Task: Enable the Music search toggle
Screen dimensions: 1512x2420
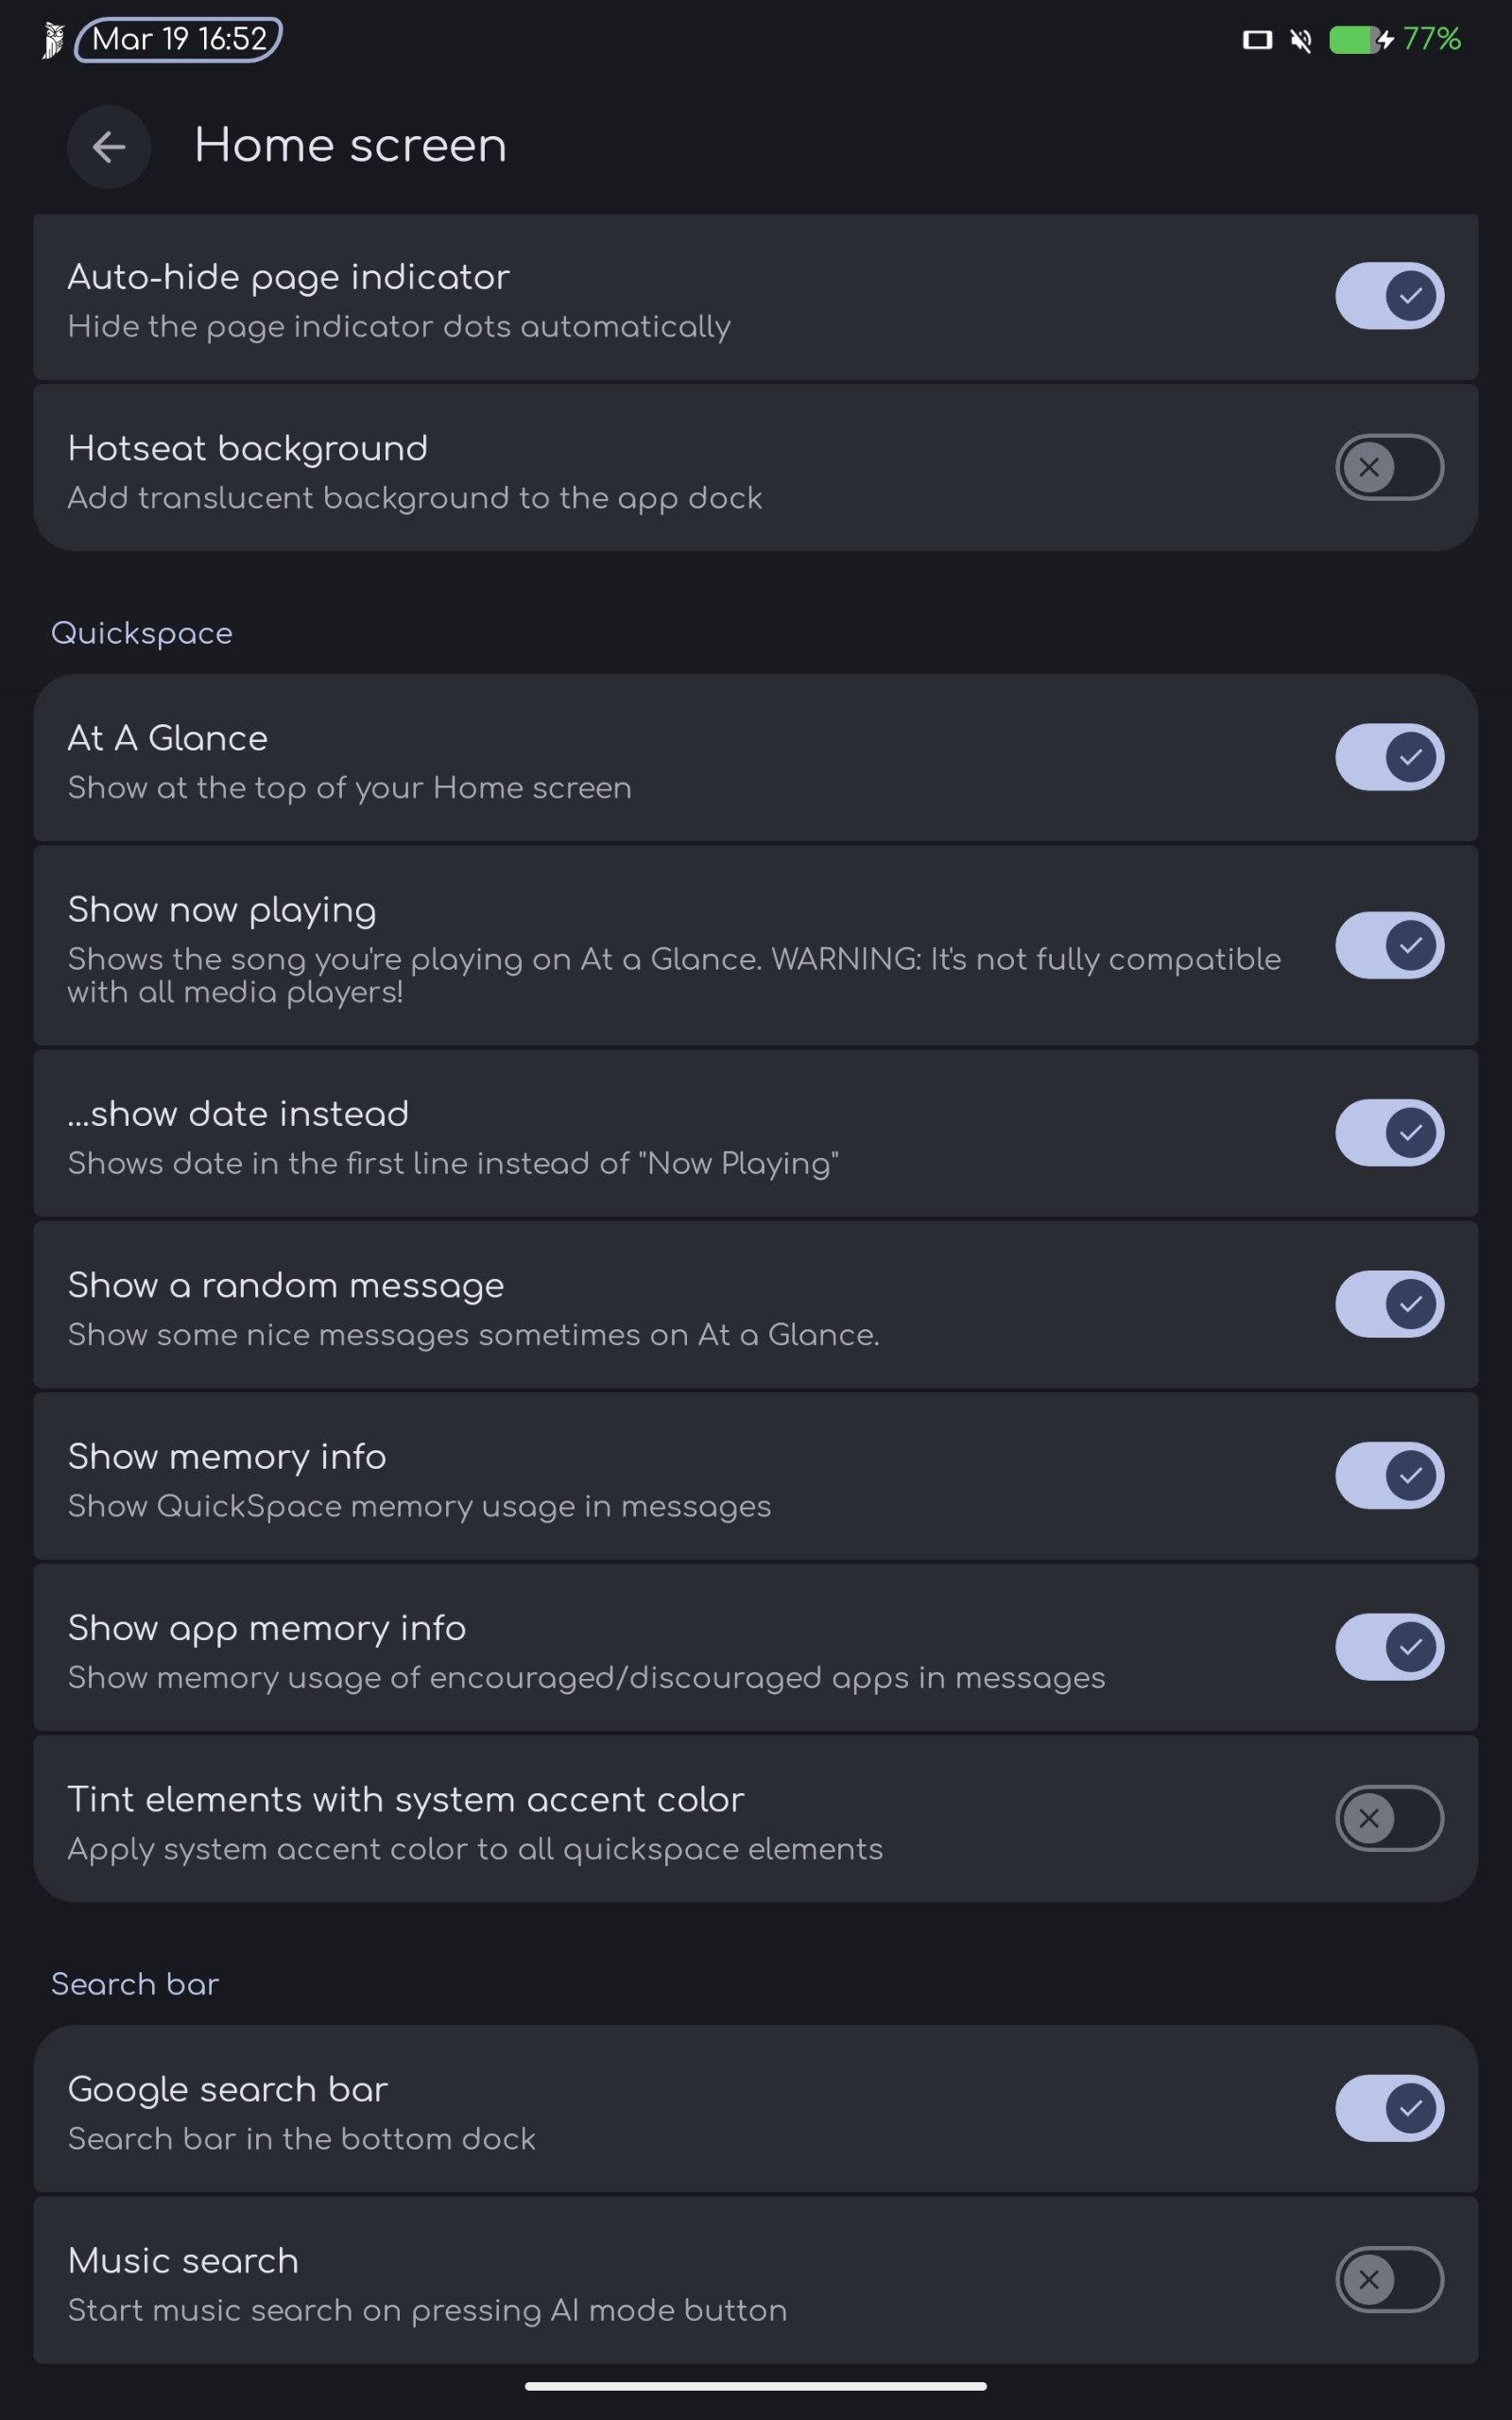Action: click(x=1388, y=2279)
